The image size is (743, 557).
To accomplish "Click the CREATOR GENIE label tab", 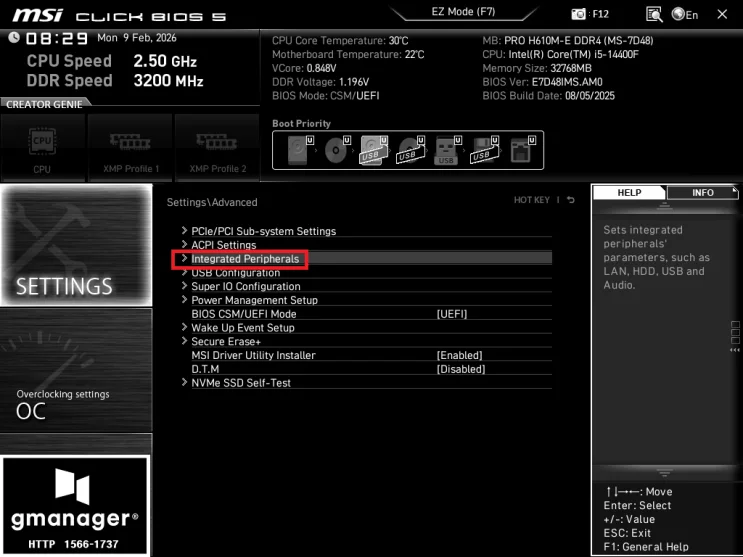I will click(44, 104).
